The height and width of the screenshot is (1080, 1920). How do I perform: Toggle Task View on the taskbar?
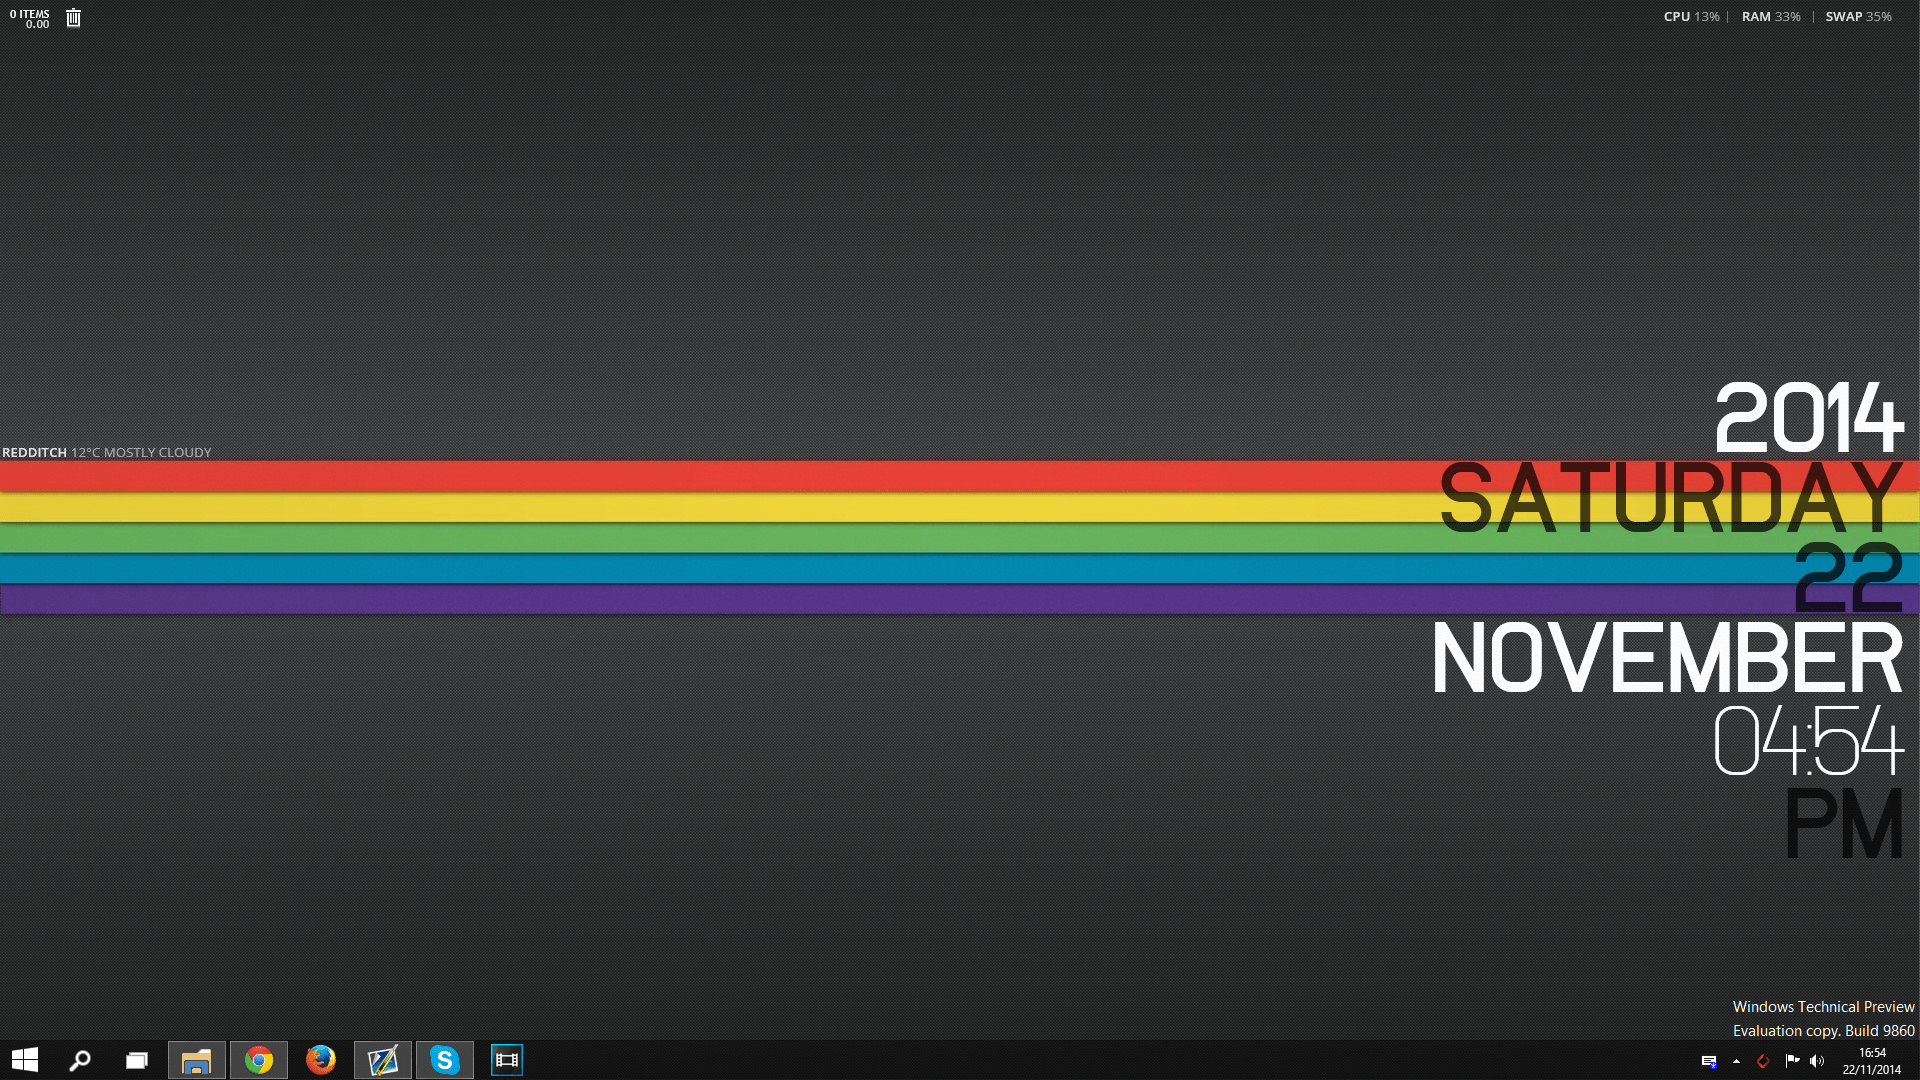point(136,1060)
